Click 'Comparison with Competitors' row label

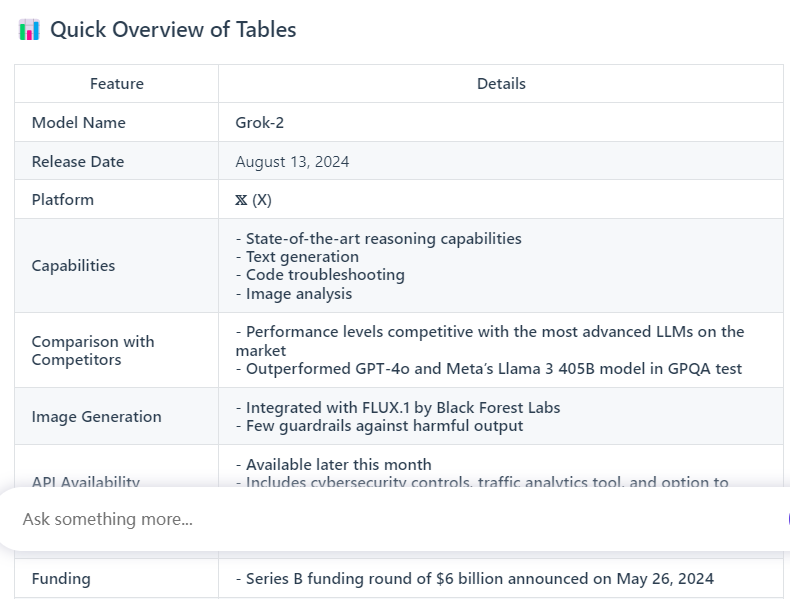(x=93, y=351)
